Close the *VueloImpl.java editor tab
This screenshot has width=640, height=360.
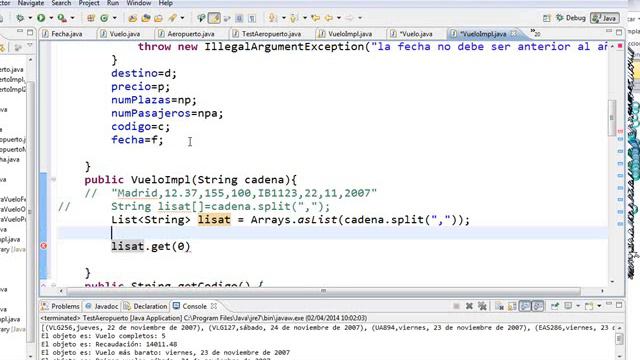513,33
